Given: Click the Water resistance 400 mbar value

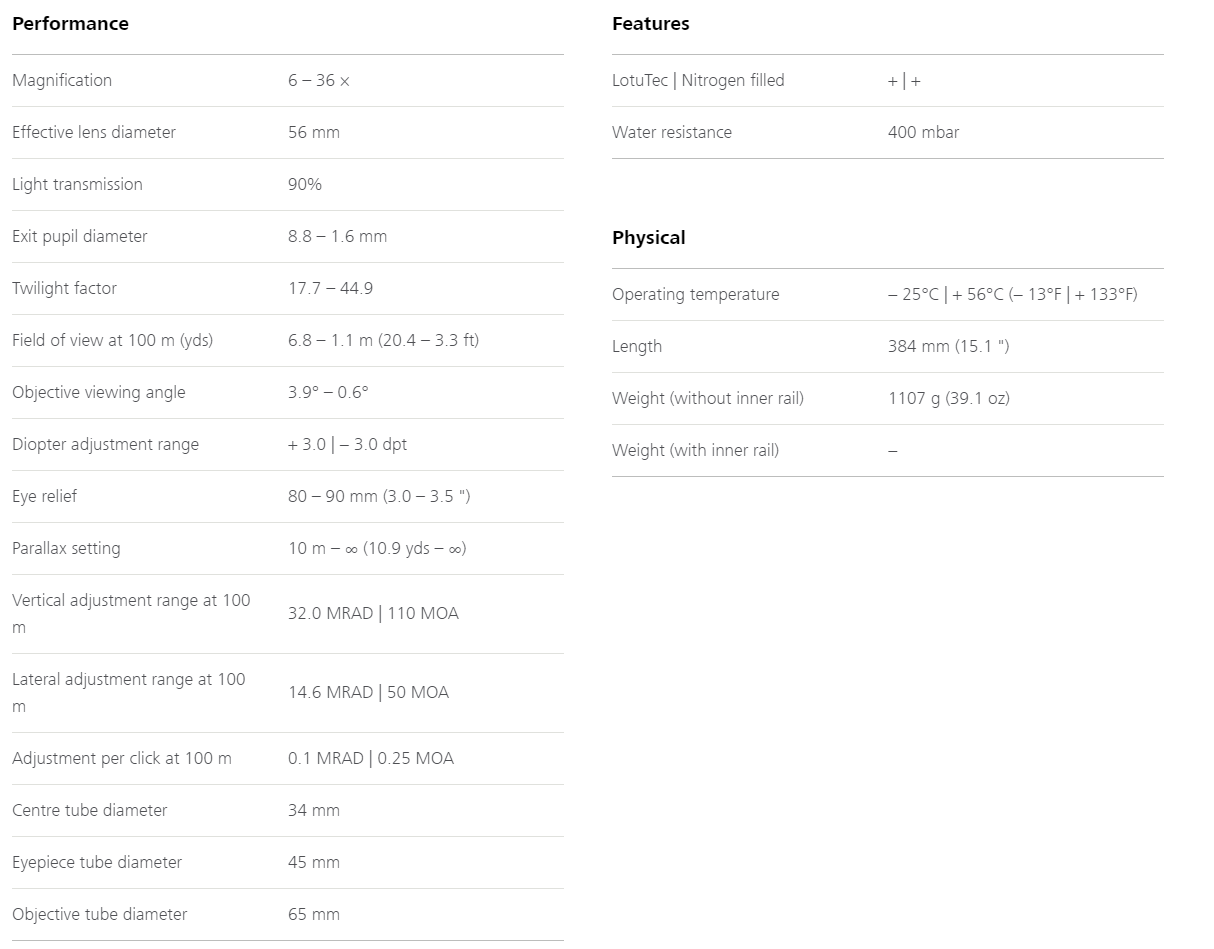Looking at the screenshot, I should pos(923,132).
